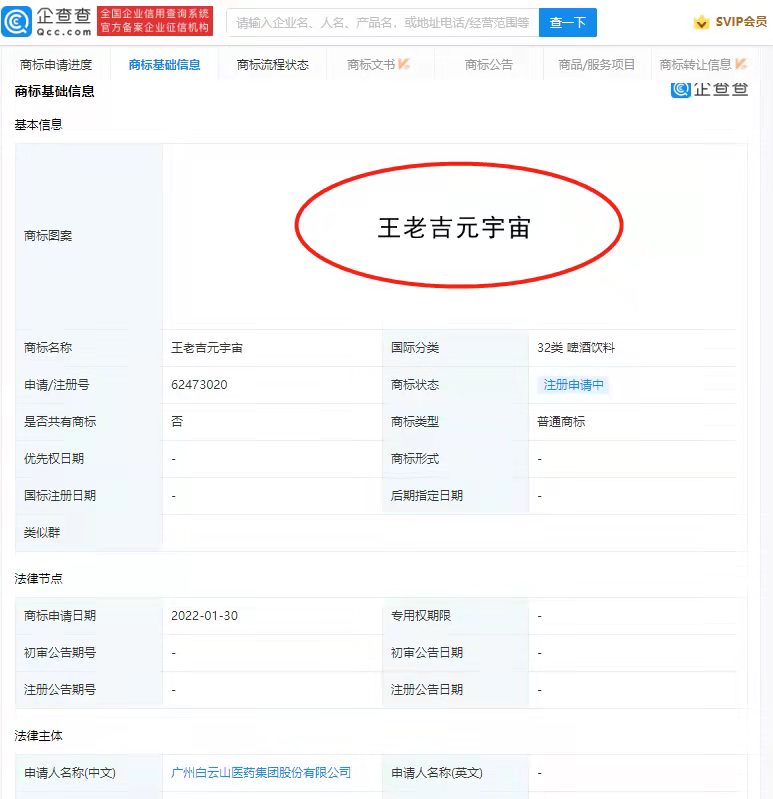Click the VIP badge next to 商标转让信息
Viewport: 773px width, 799px height.
click(741, 64)
